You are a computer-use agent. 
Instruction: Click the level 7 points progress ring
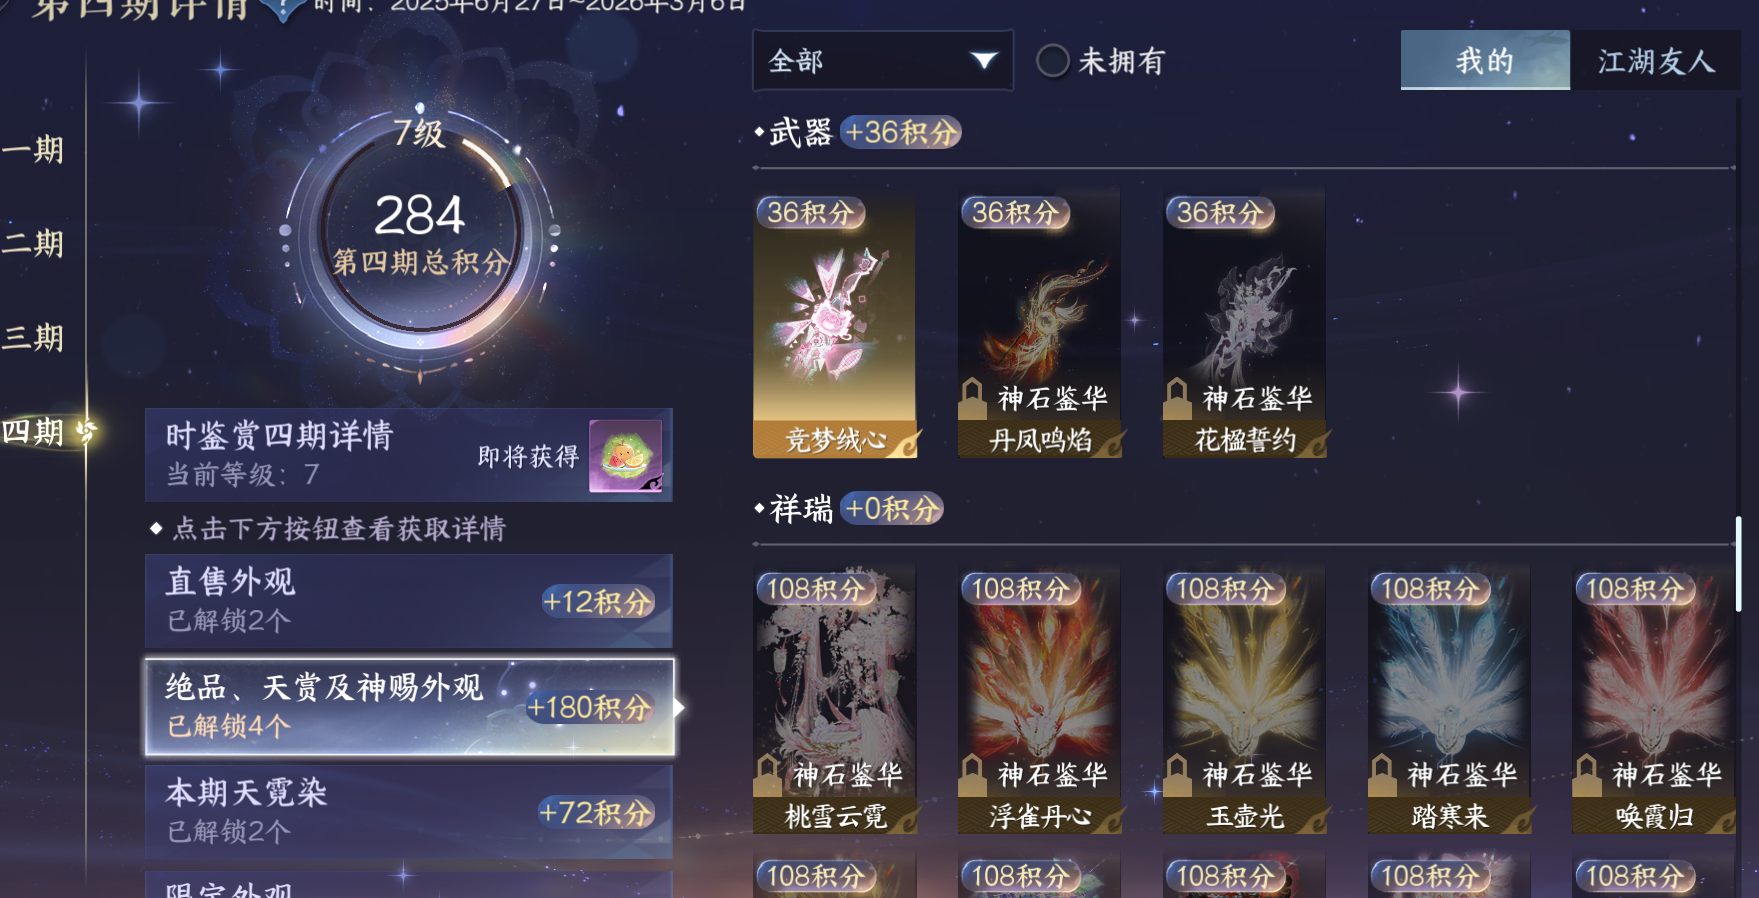[x=420, y=235]
